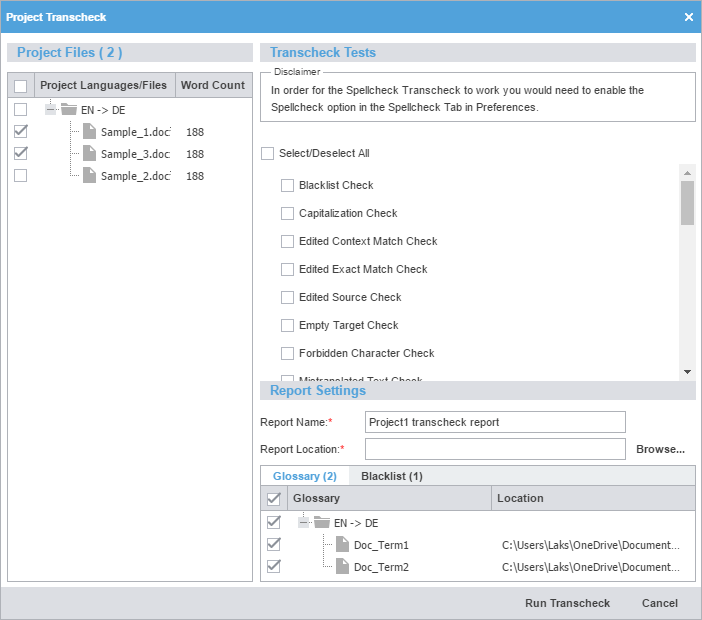Click the Transcheck tests scrollbar thumb
Screen dimensions: 702x620
[687, 203]
